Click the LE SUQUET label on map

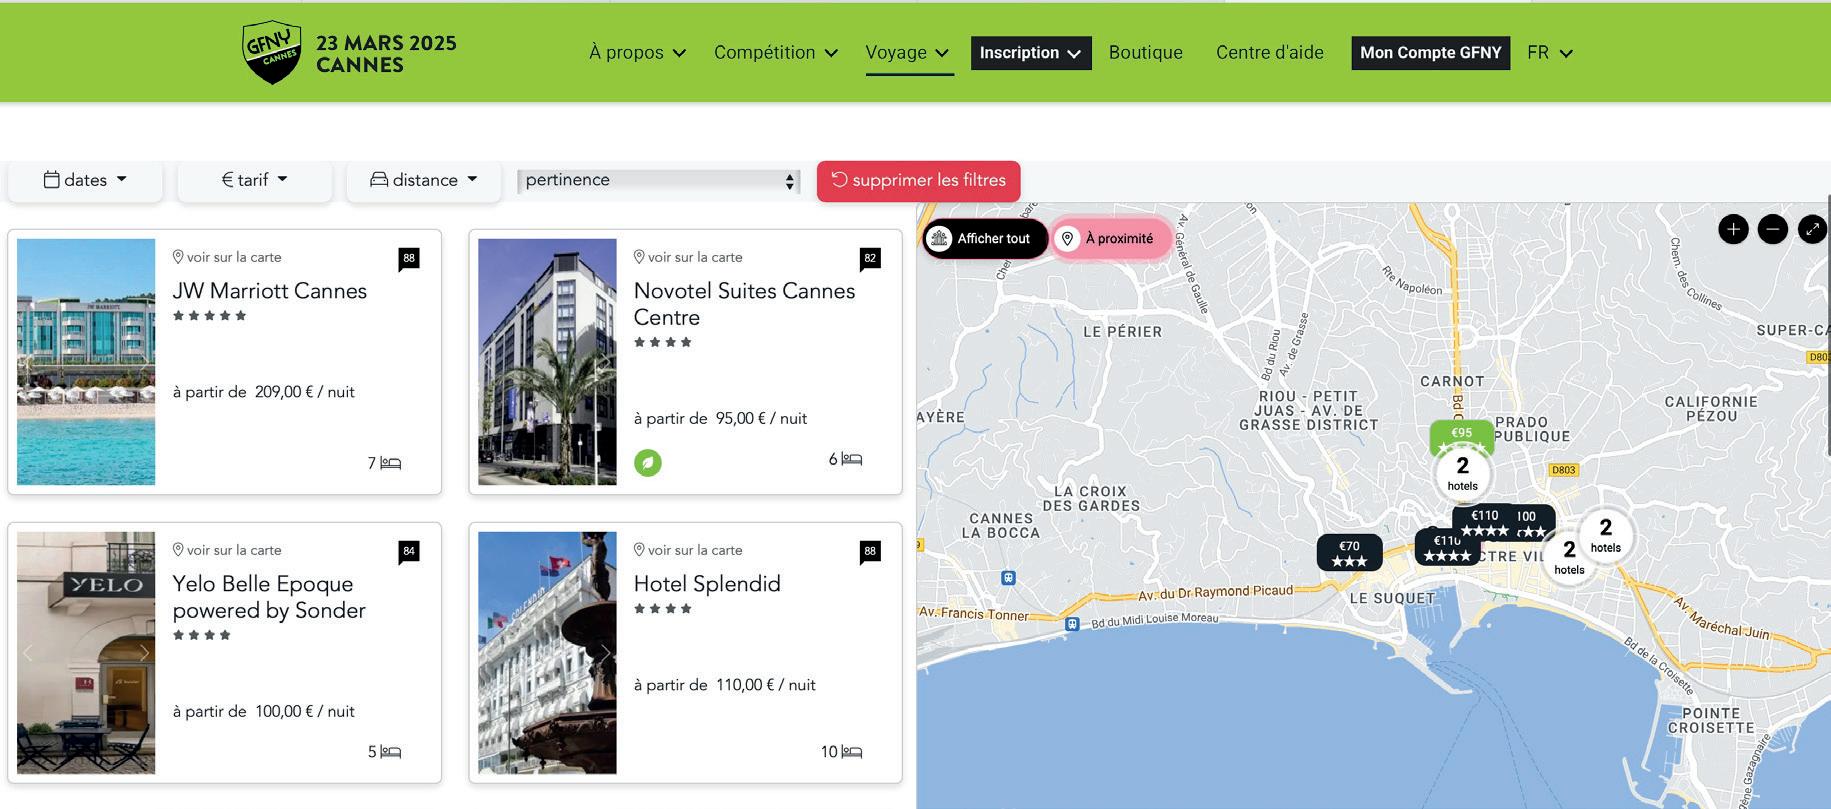1392,598
